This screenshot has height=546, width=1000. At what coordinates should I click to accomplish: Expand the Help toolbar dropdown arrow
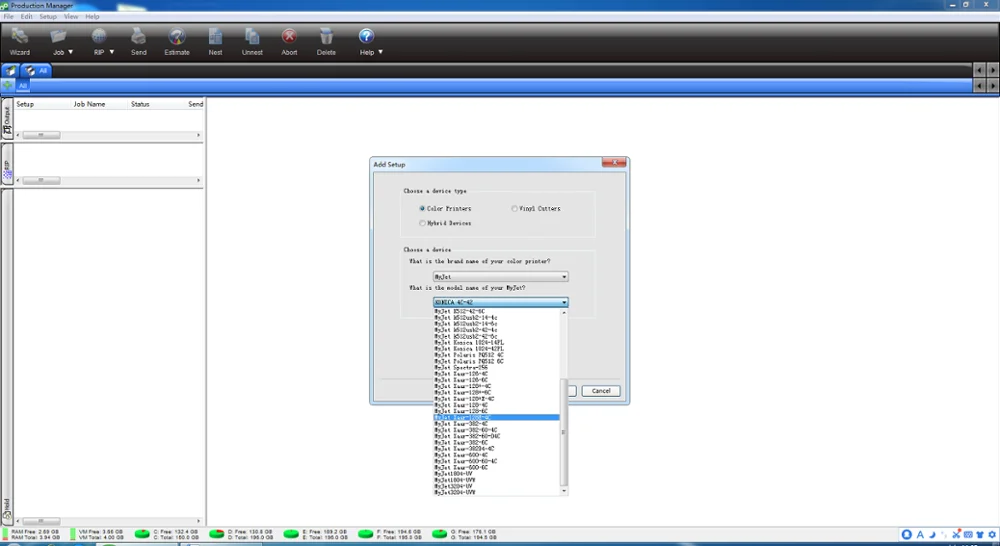[x=381, y=52]
